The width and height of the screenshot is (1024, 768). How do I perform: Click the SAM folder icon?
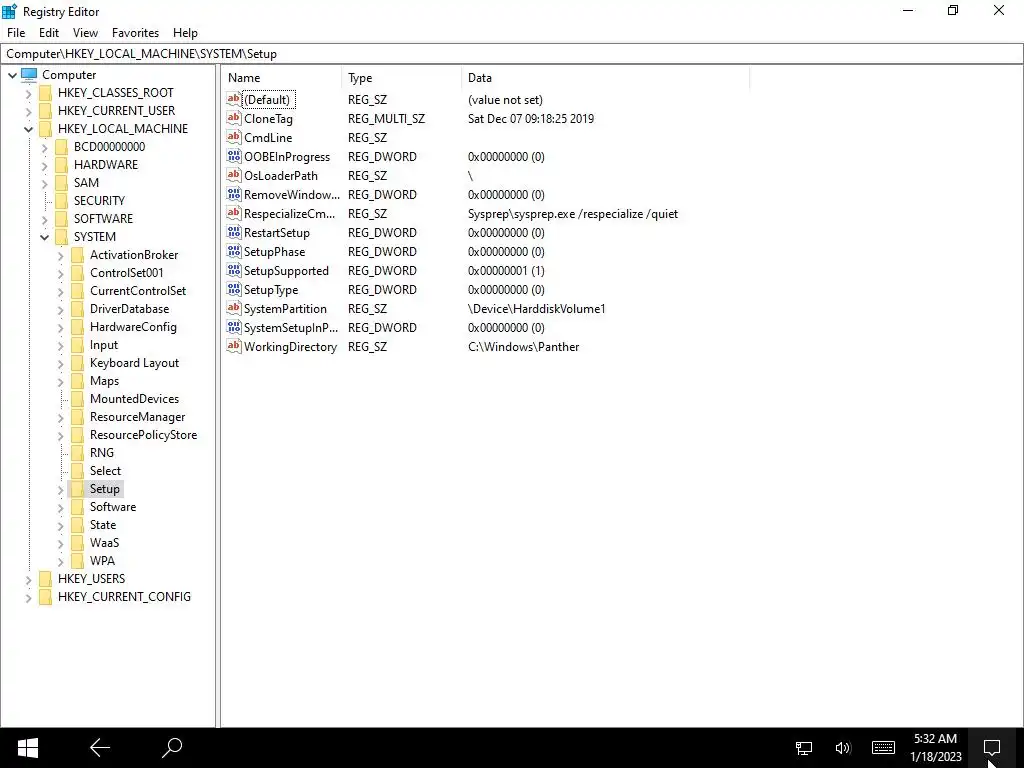61,183
